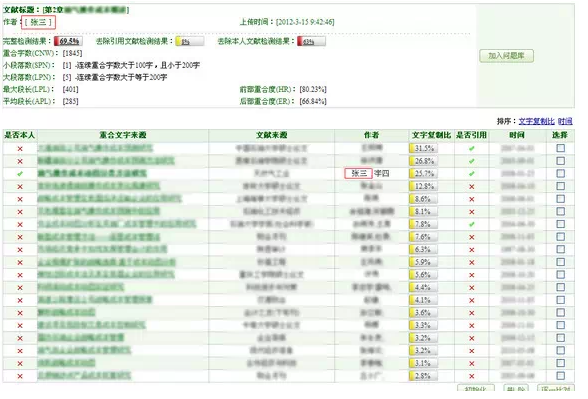Image resolution: width=588 pixels, height=399 pixels.
Task: Click the 前部重合度 value [80.23%]
Action: click(x=313, y=89)
